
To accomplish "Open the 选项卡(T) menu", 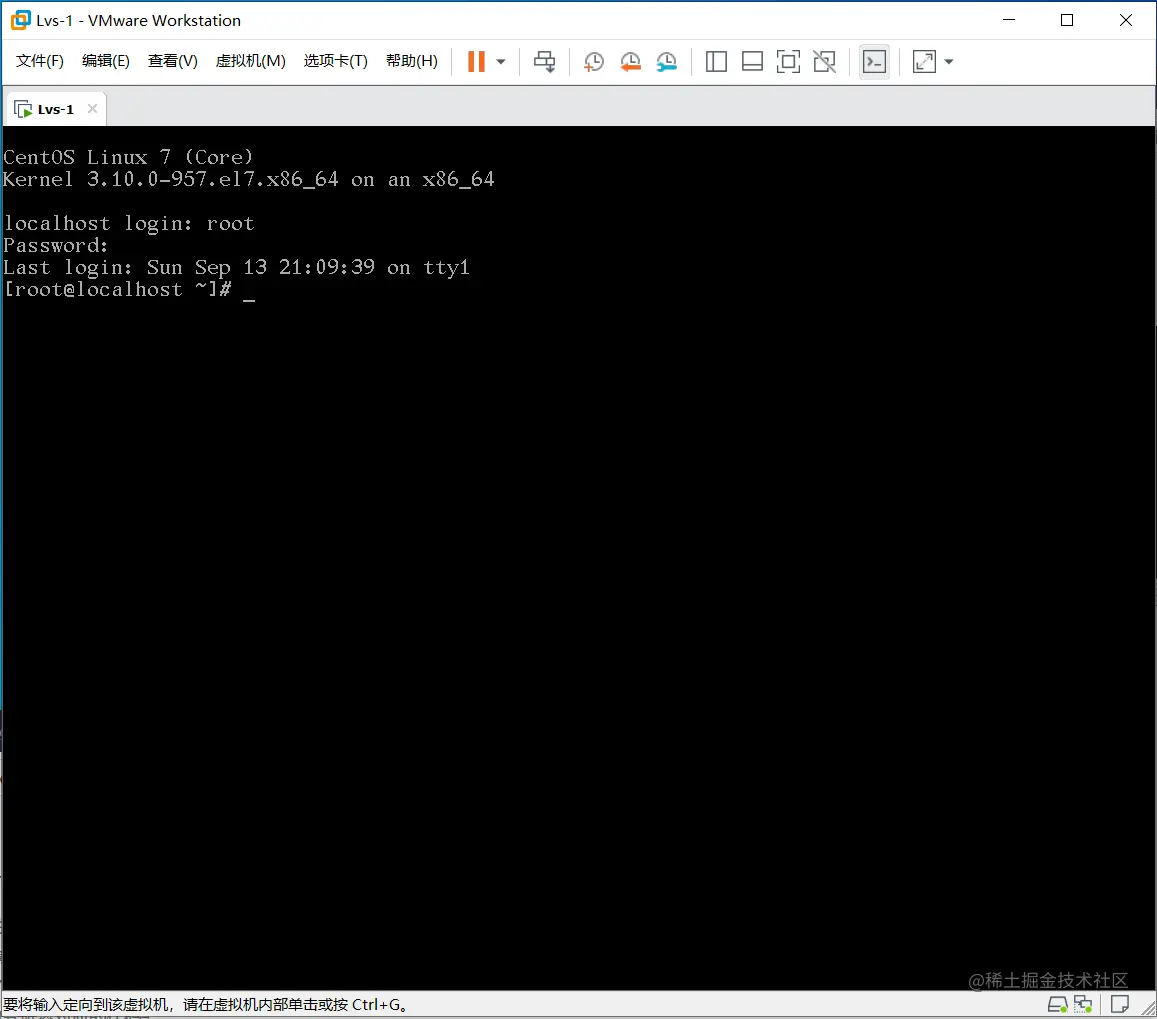I will tap(335, 61).
